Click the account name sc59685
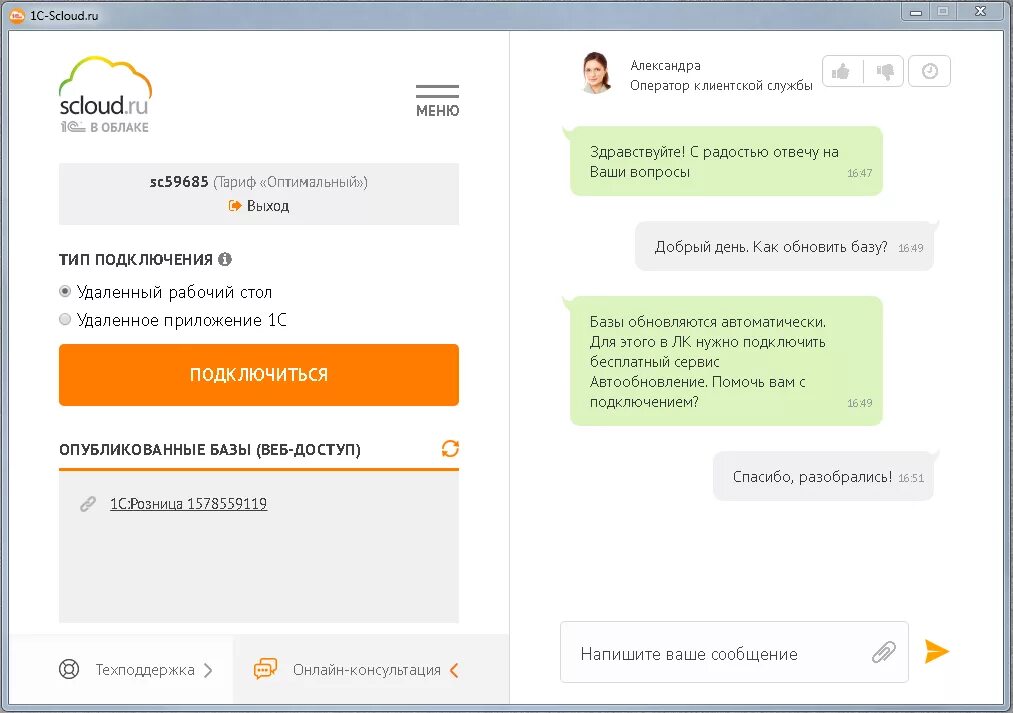1013x713 pixels. pyautogui.click(x=179, y=182)
